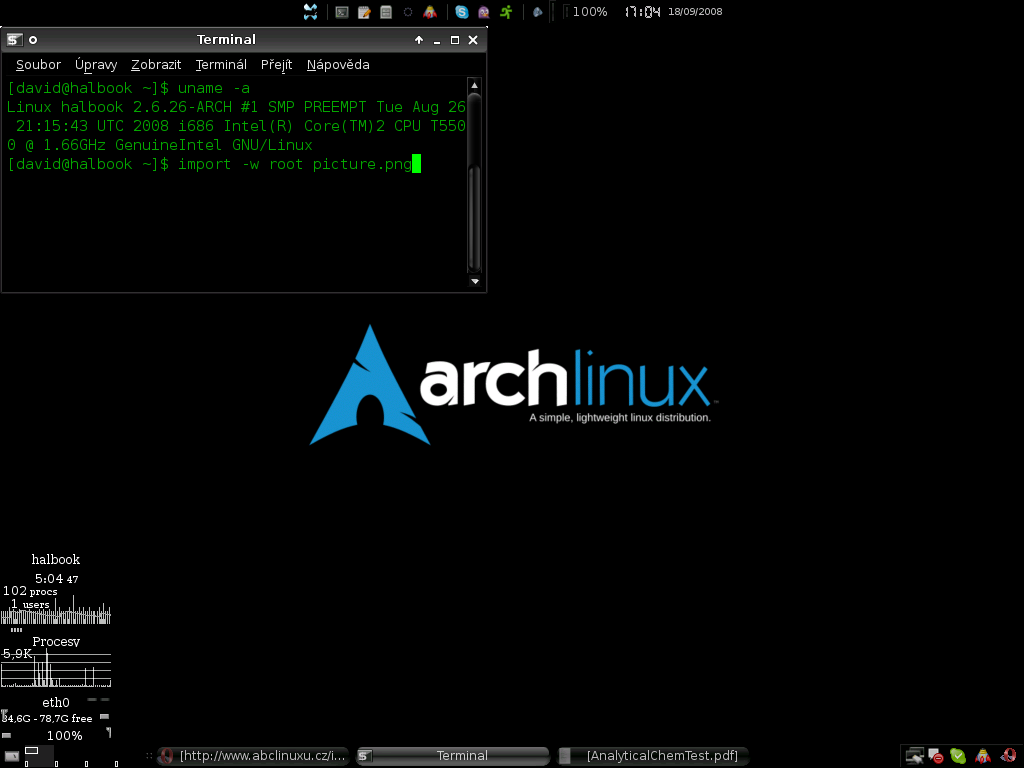Screen dimensions: 1024x768
Task: Select the first workspace in the pager
Action: click(39, 756)
